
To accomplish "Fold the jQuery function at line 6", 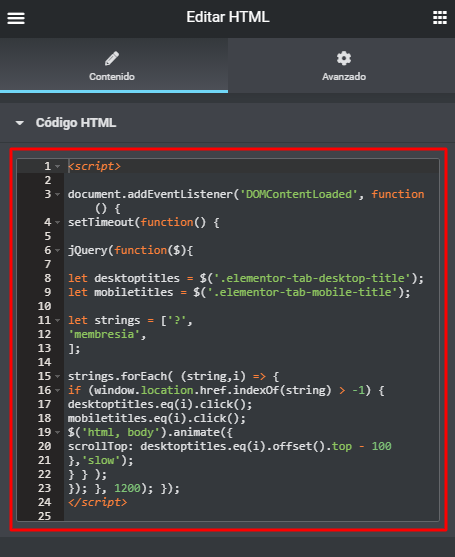I will click(58, 250).
